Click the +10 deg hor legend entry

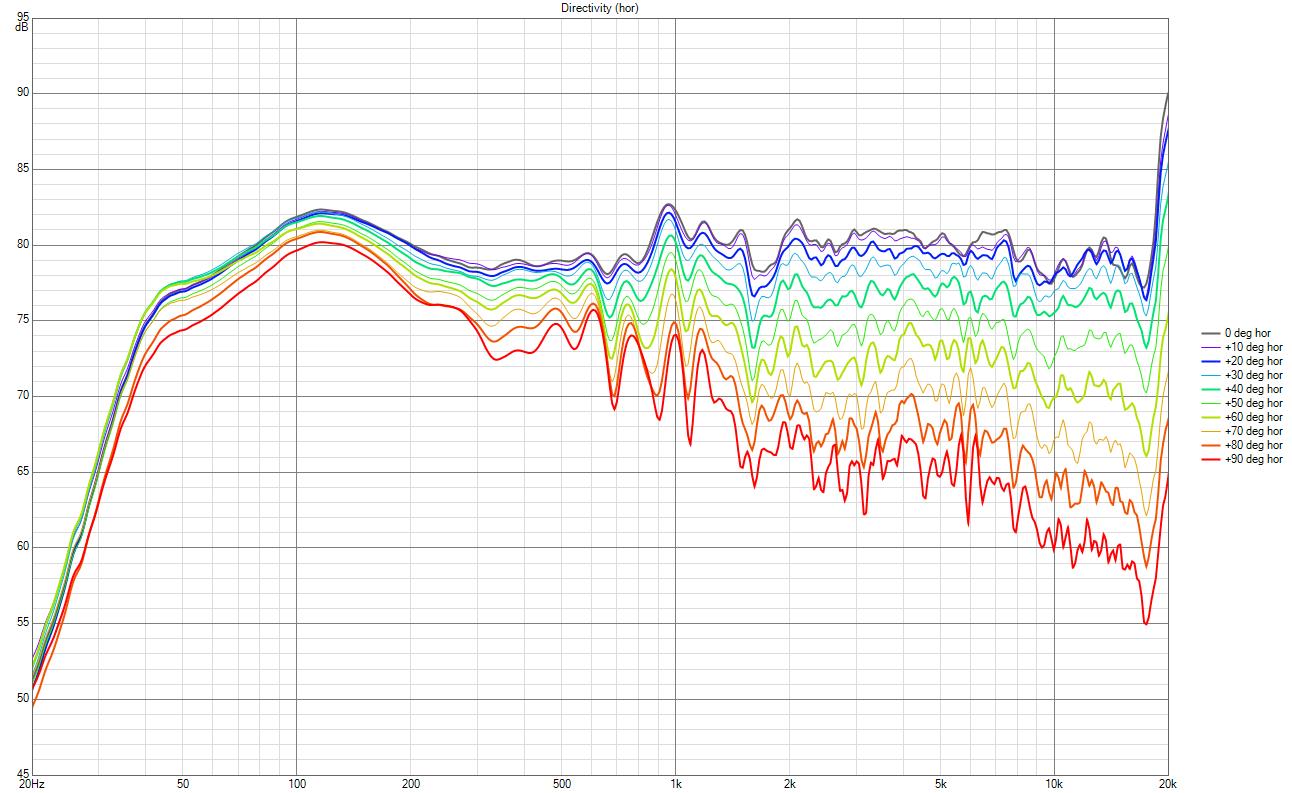coord(1241,346)
